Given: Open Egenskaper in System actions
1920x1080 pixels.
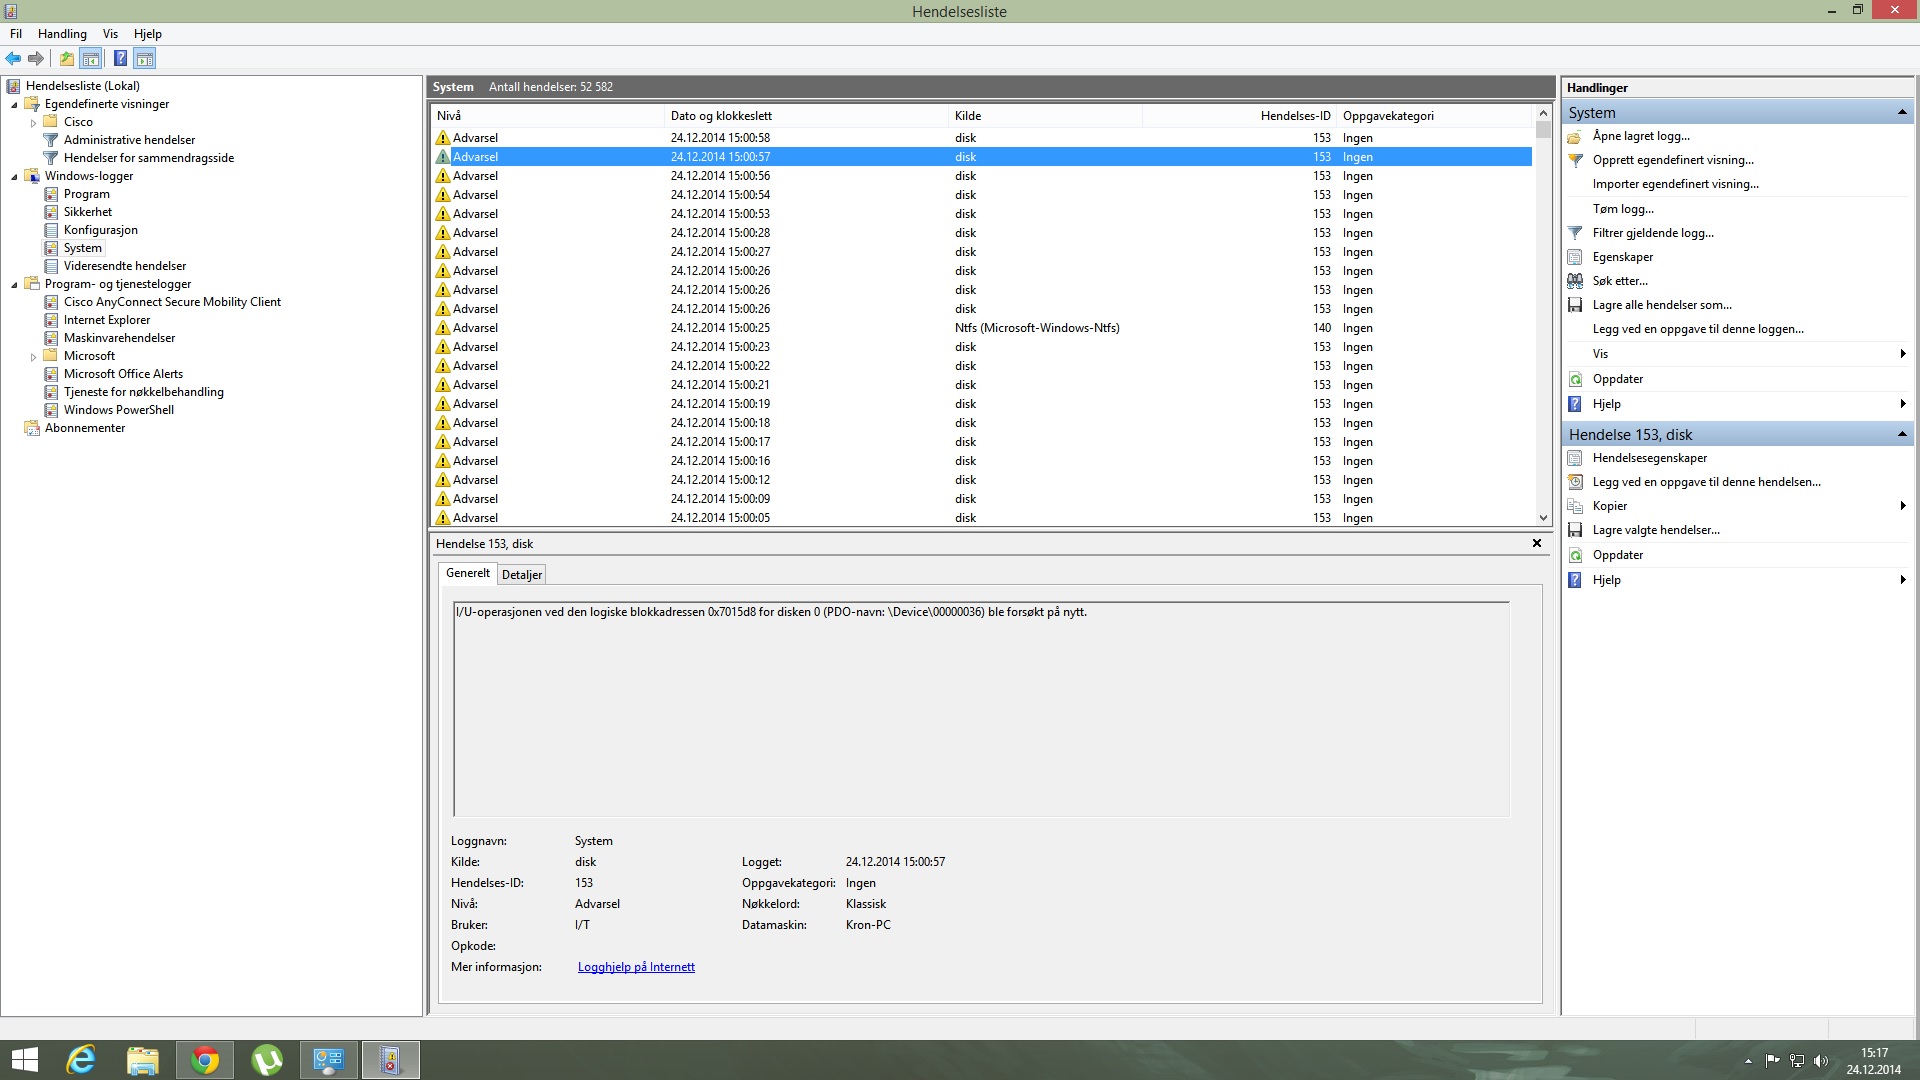Looking at the screenshot, I should click(x=1623, y=257).
